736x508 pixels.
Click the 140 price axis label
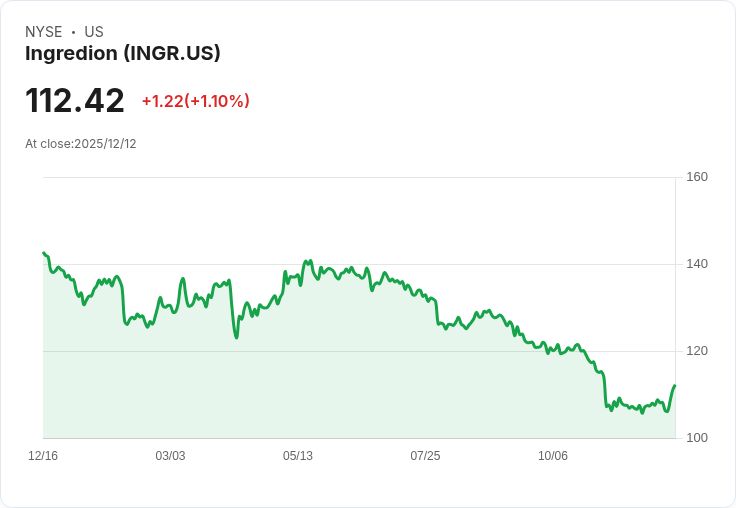point(697,264)
